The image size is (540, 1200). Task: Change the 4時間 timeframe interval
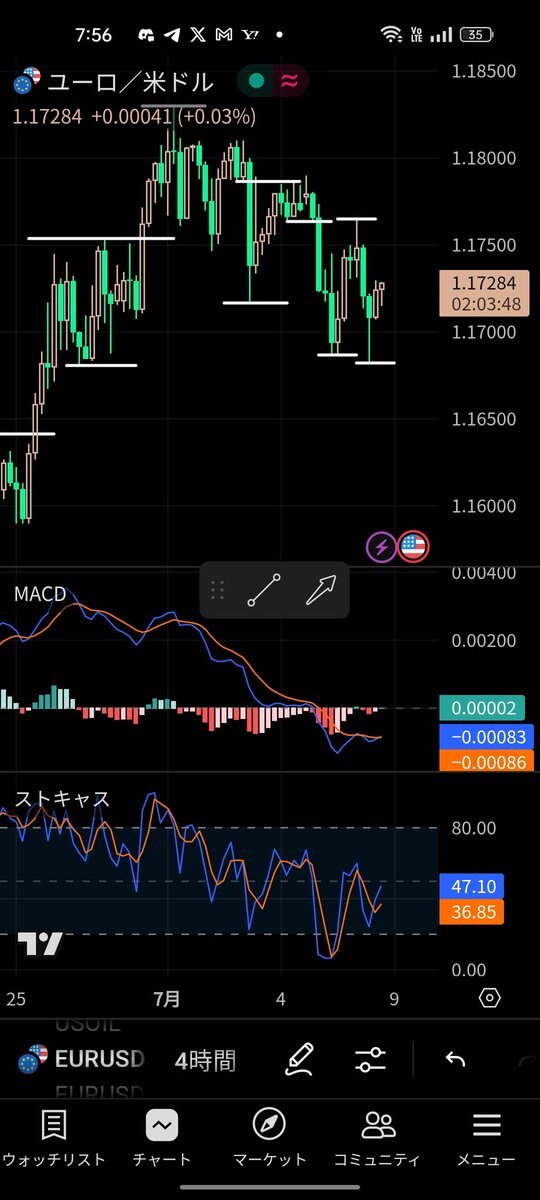(205, 1060)
